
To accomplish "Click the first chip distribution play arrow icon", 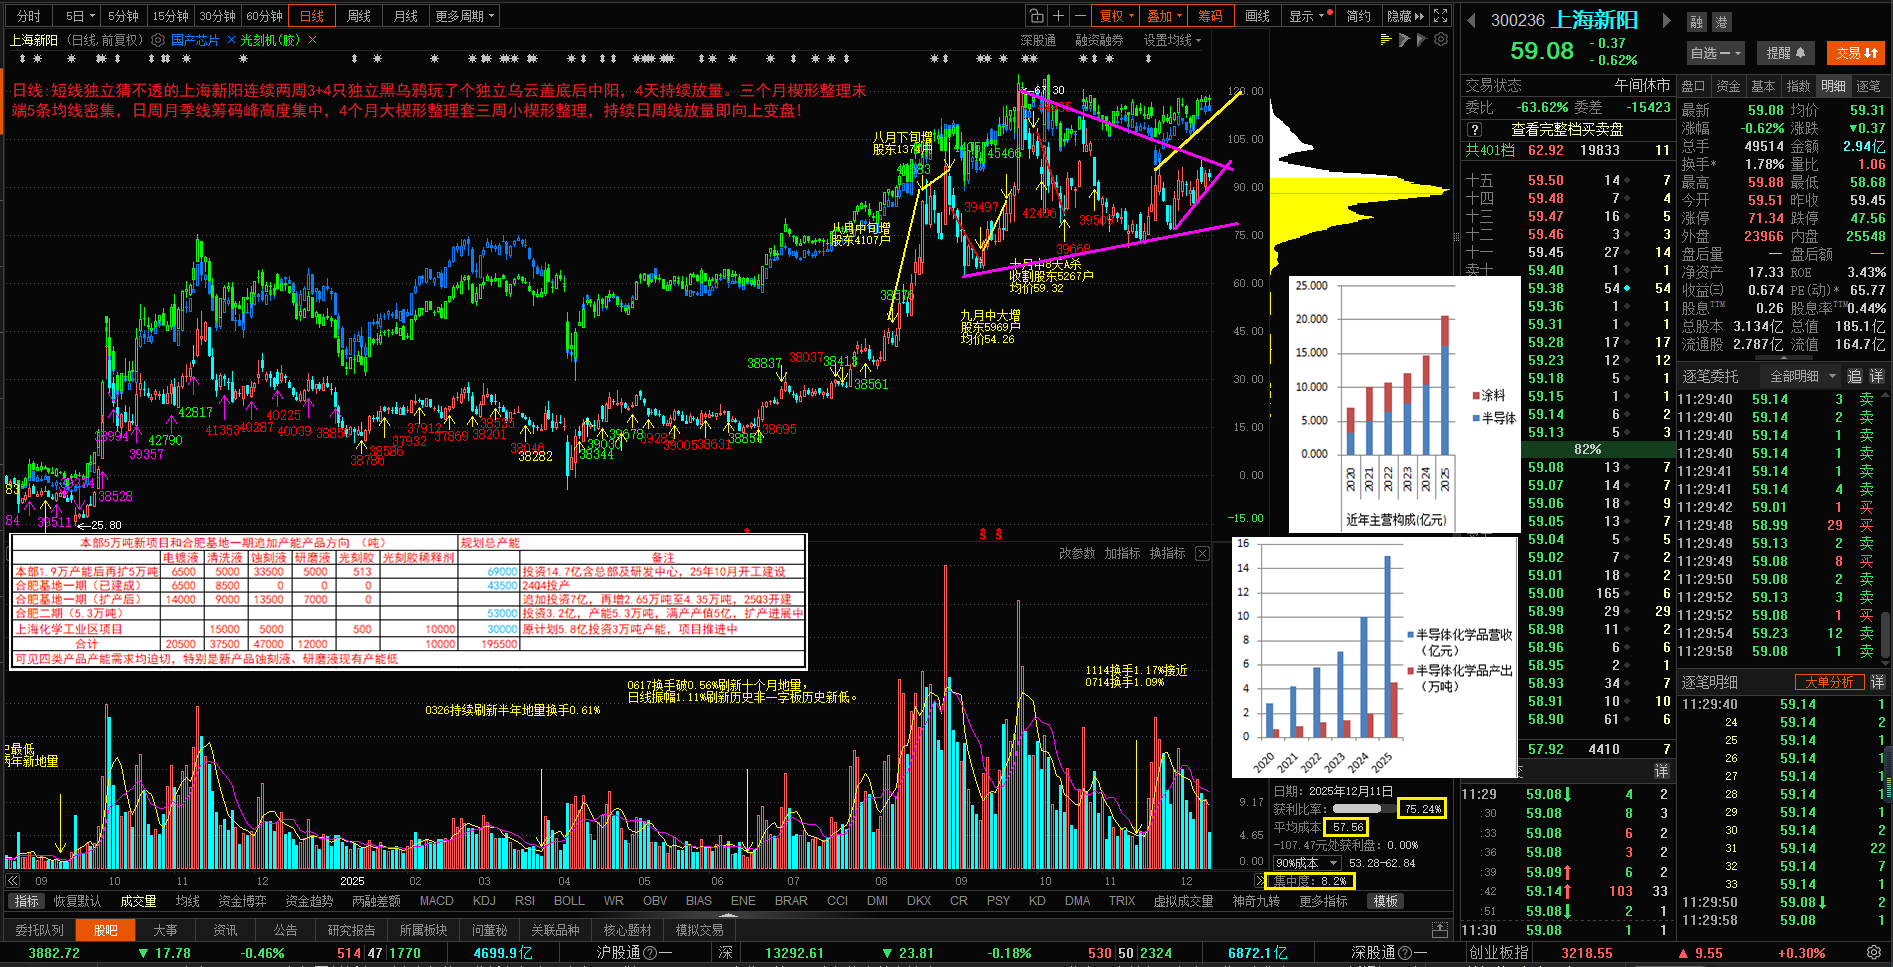I will (x=1404, y=40).
